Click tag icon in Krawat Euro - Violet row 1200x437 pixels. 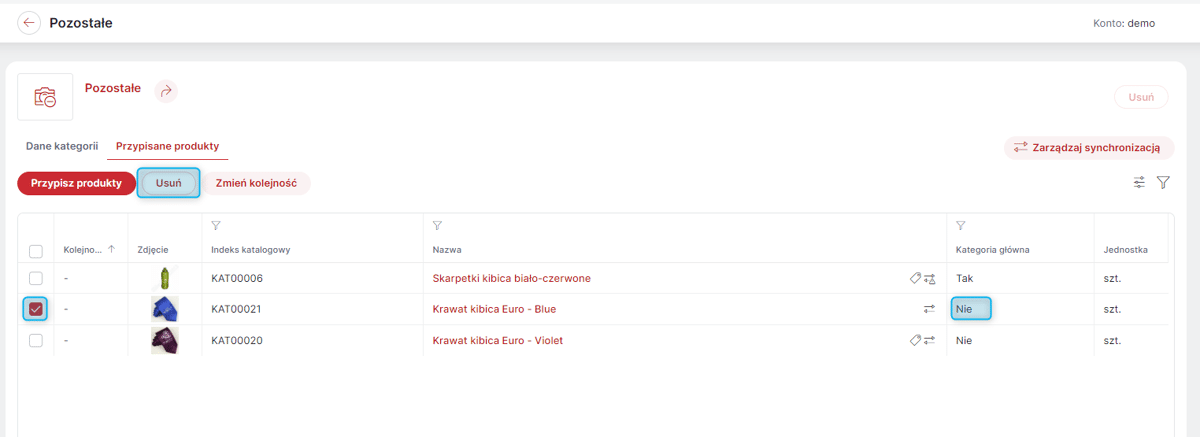[915, 340]
